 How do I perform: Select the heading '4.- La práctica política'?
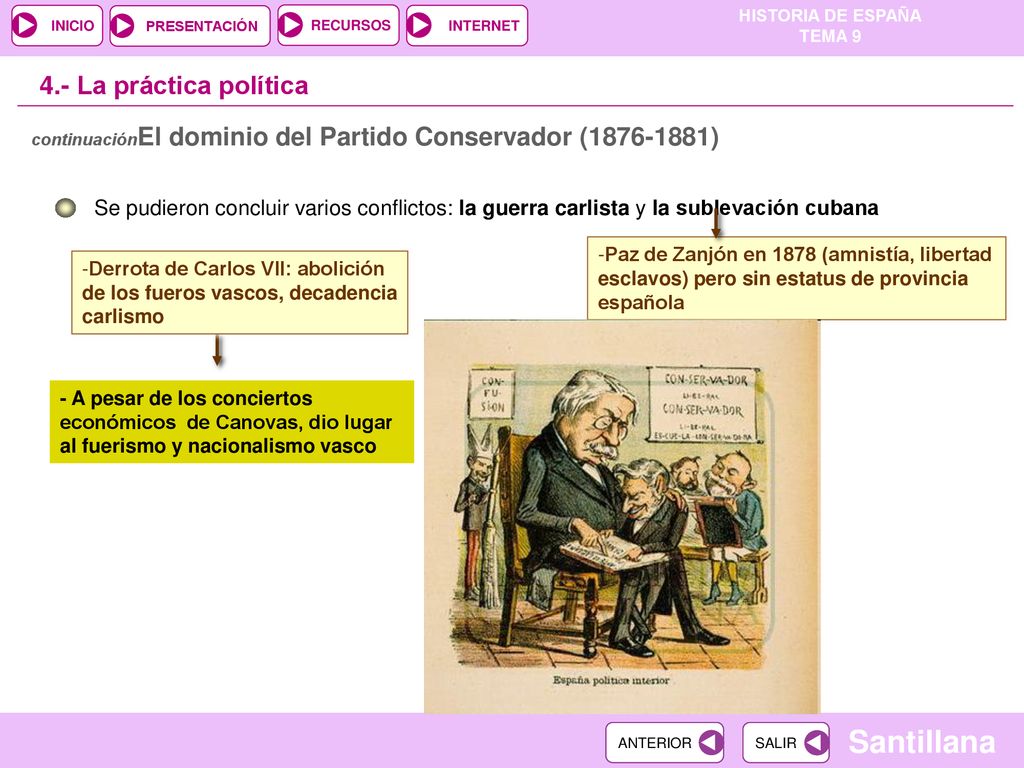[174, 86]
